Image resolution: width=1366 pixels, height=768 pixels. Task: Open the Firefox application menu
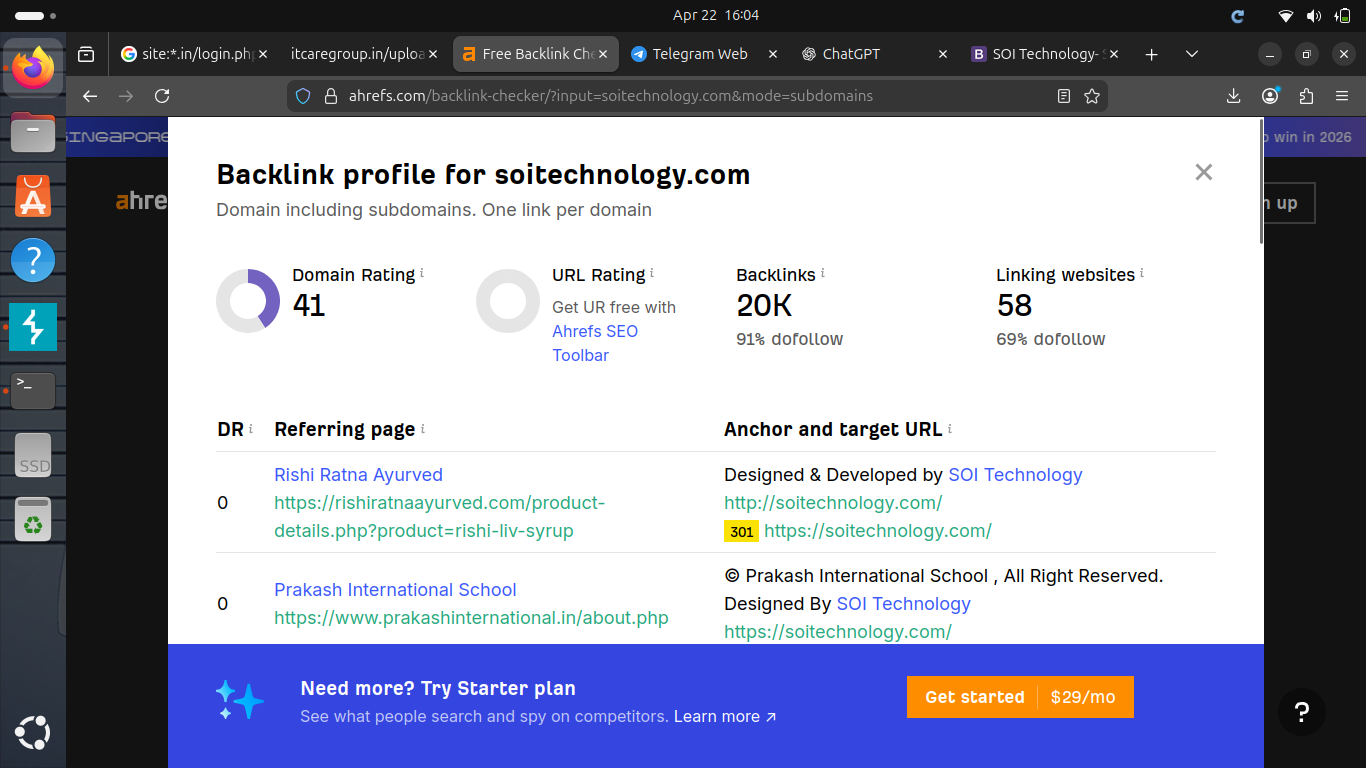(x=1342, y=96)
